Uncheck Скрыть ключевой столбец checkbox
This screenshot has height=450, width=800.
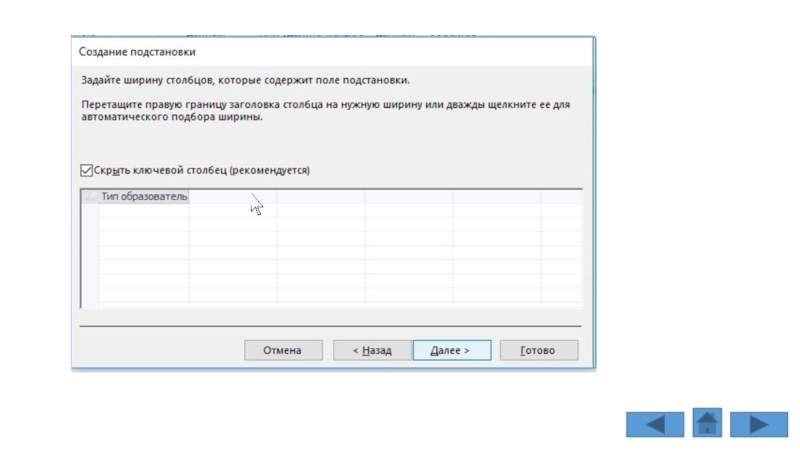click(x=86, y=170)
